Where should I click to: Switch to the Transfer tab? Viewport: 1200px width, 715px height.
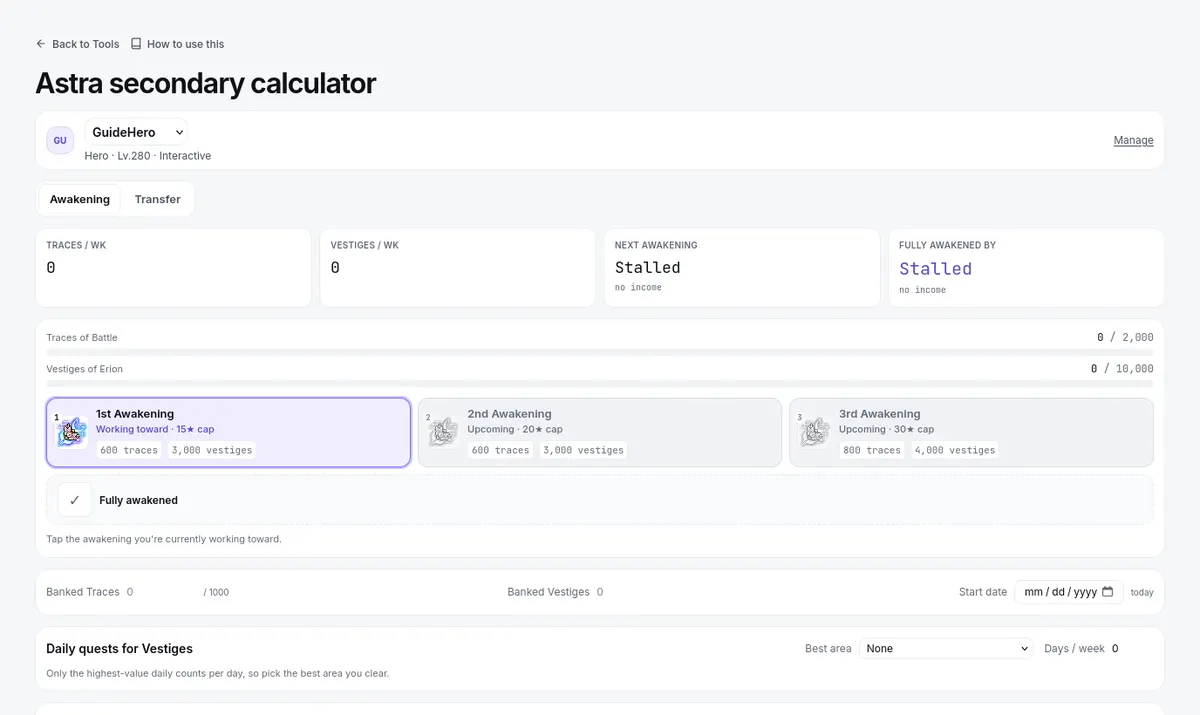[157, 199]
